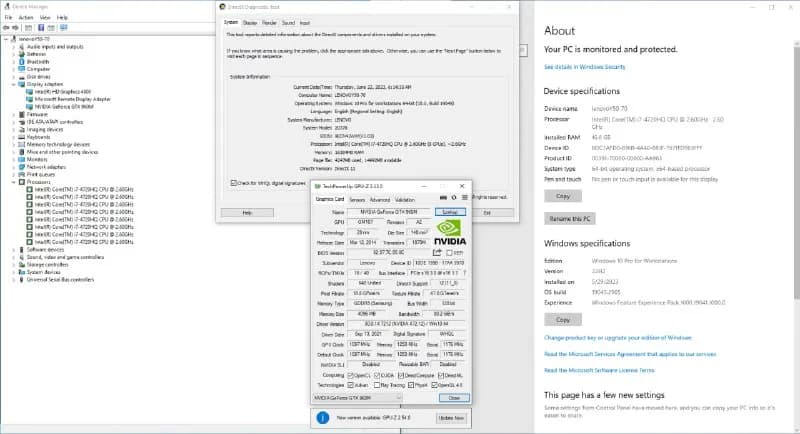
Task: Select Microsoft Remote Display Adapter entry
Action: (72, 99)
